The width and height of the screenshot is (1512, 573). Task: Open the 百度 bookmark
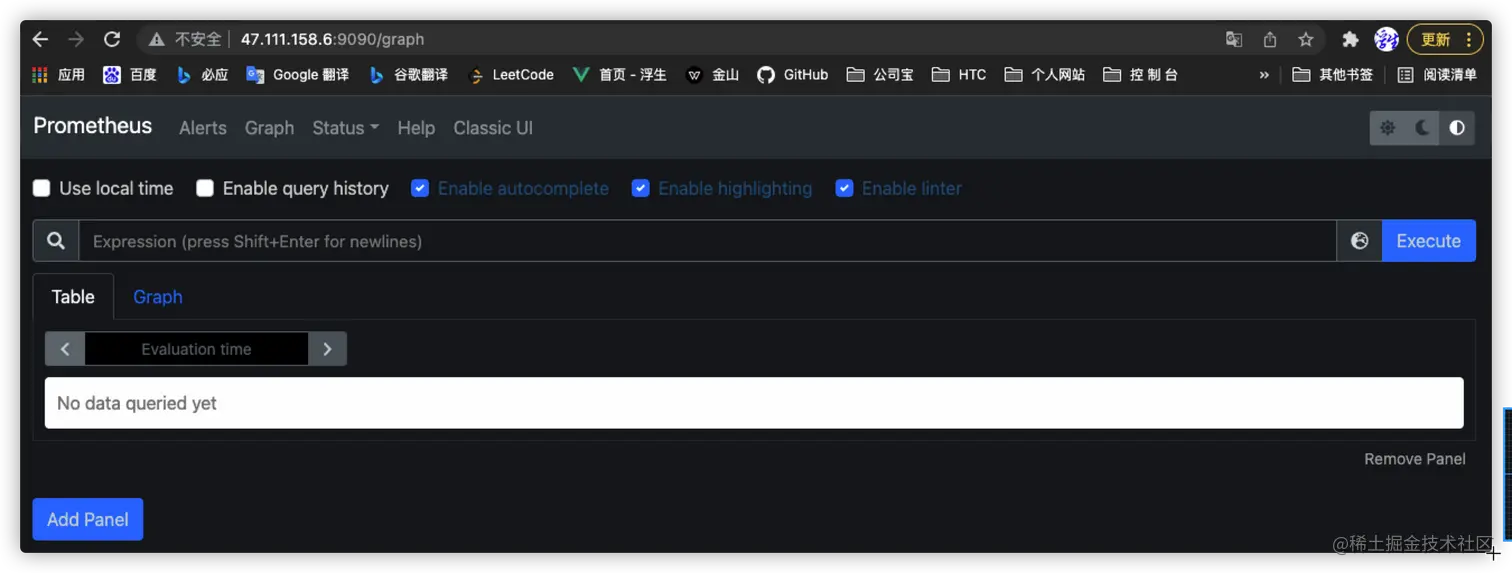click(130, 75)
